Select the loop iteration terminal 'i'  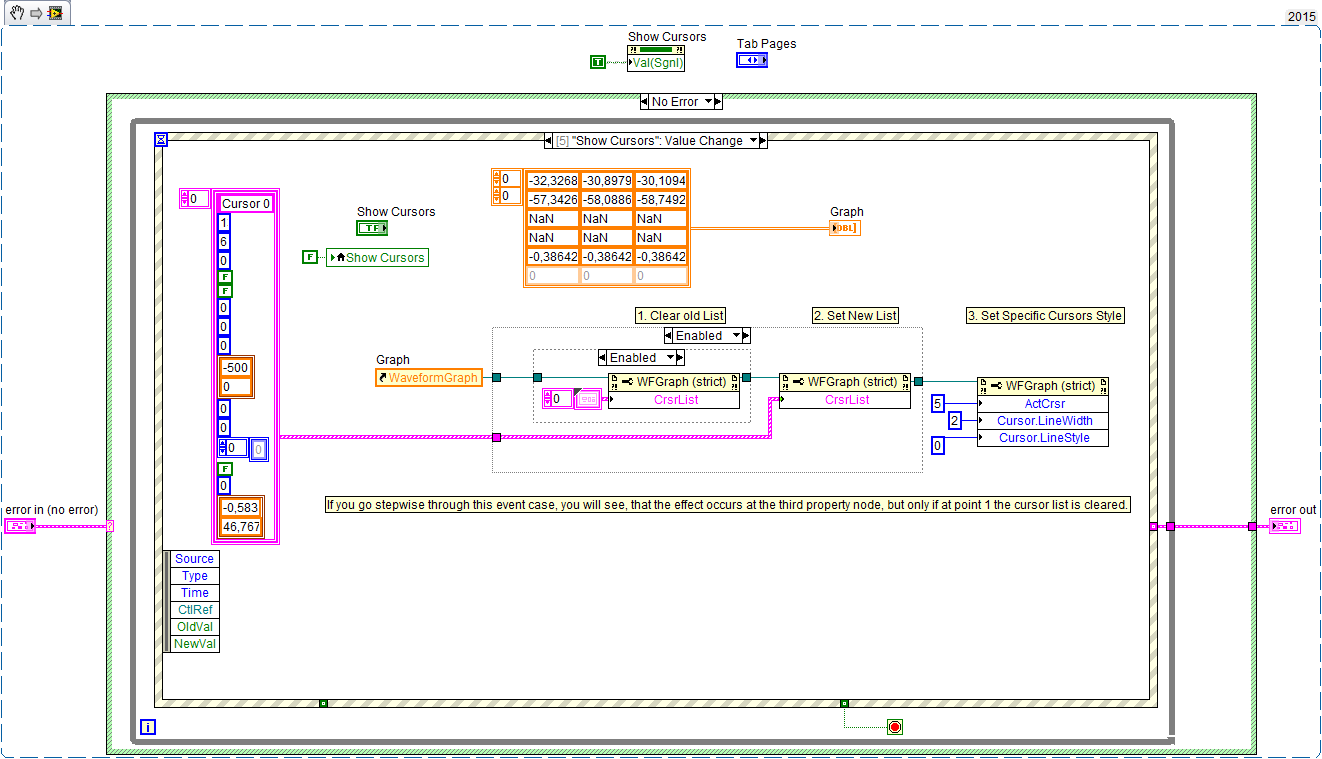[148, 727]
